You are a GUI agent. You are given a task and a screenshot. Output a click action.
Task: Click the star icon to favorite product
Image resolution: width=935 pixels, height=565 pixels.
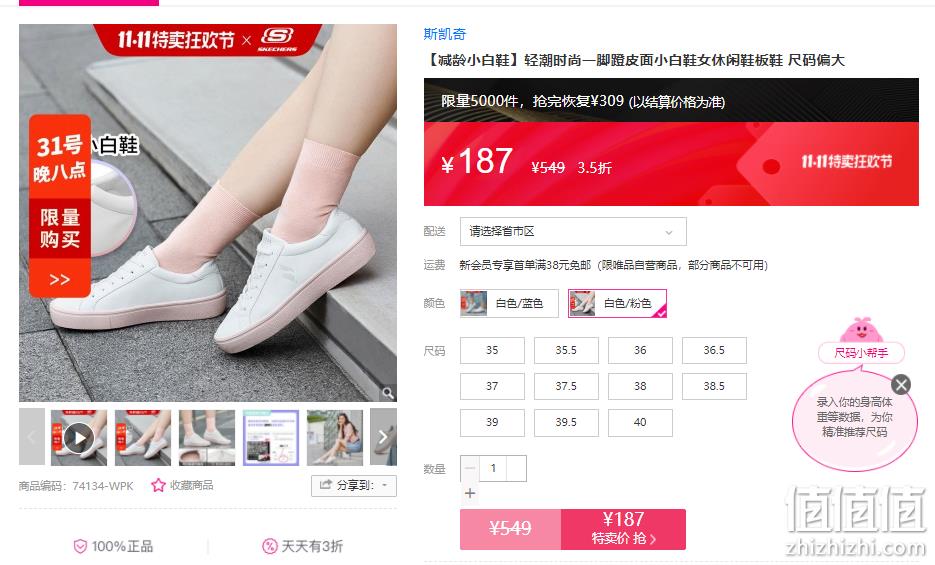click(x=158, y=485)
